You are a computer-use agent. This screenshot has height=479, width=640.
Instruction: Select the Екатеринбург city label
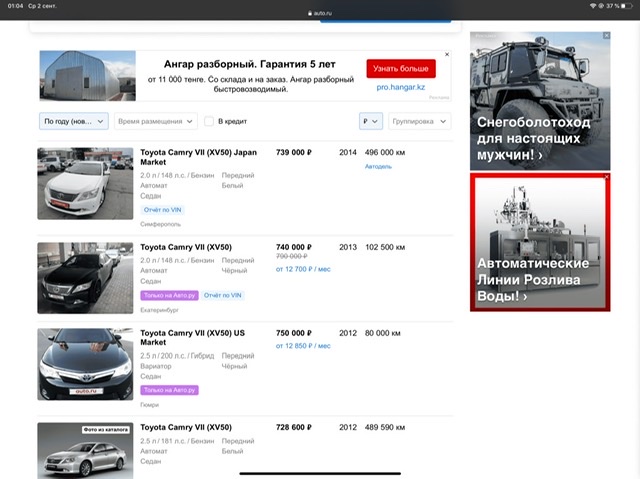pyautogui.click(x=160, y=310)
